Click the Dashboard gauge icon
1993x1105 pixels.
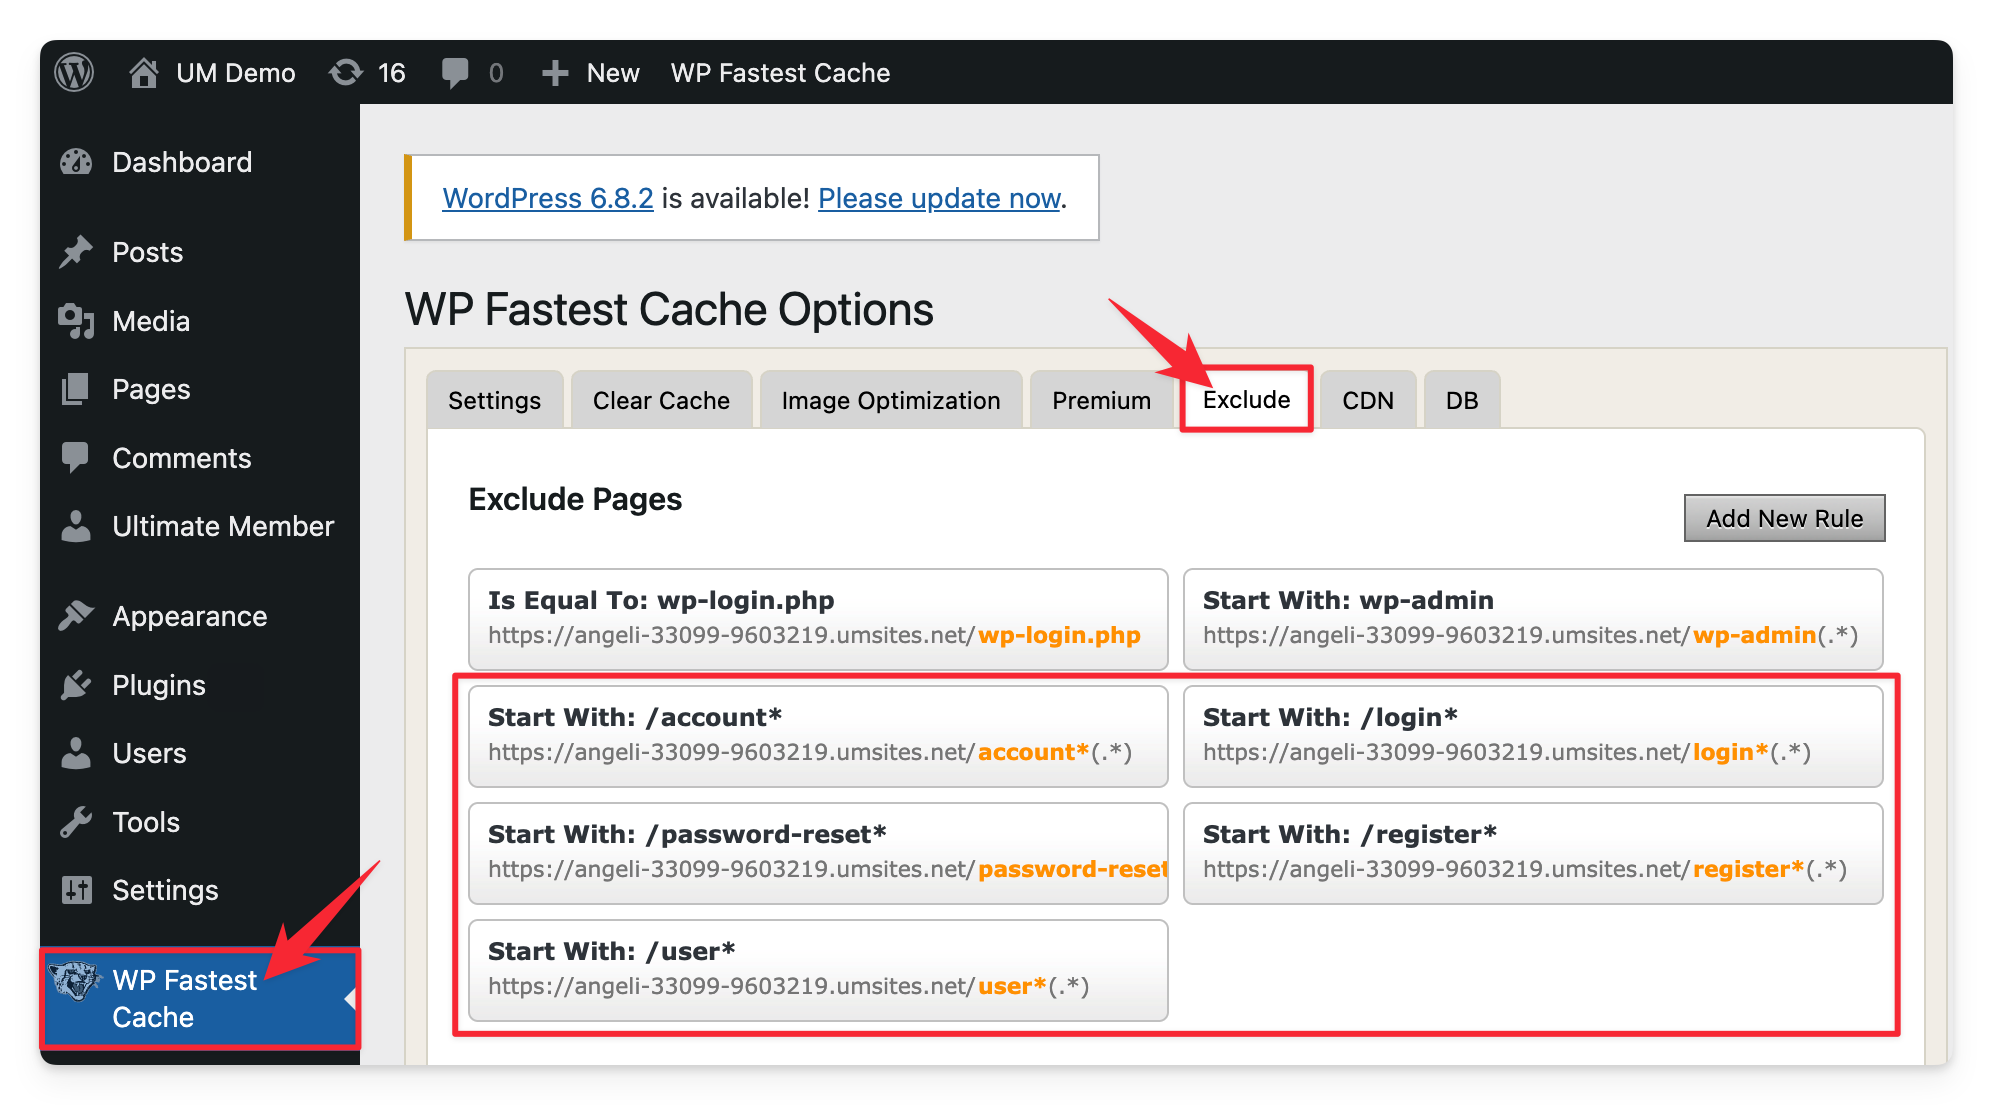pyautogui.click(x=76, y=162)
